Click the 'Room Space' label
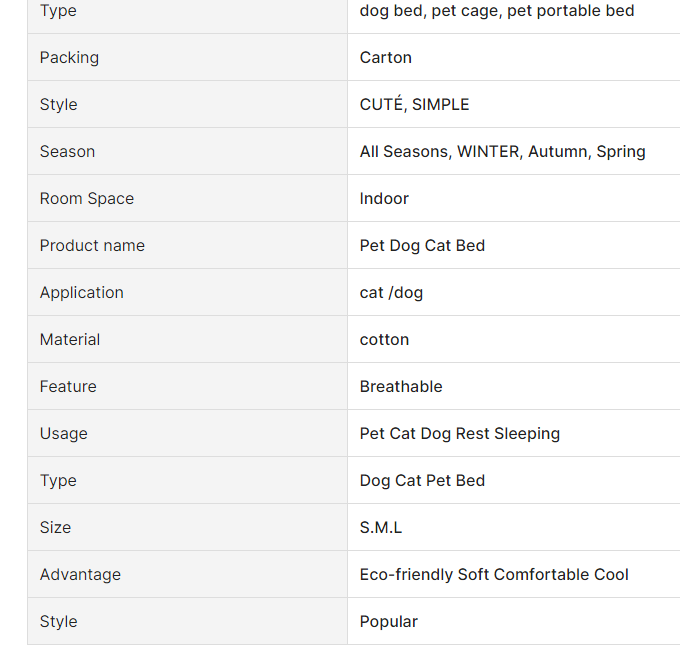Viewport: 680px width, 652px height. [x=86, y=198]
